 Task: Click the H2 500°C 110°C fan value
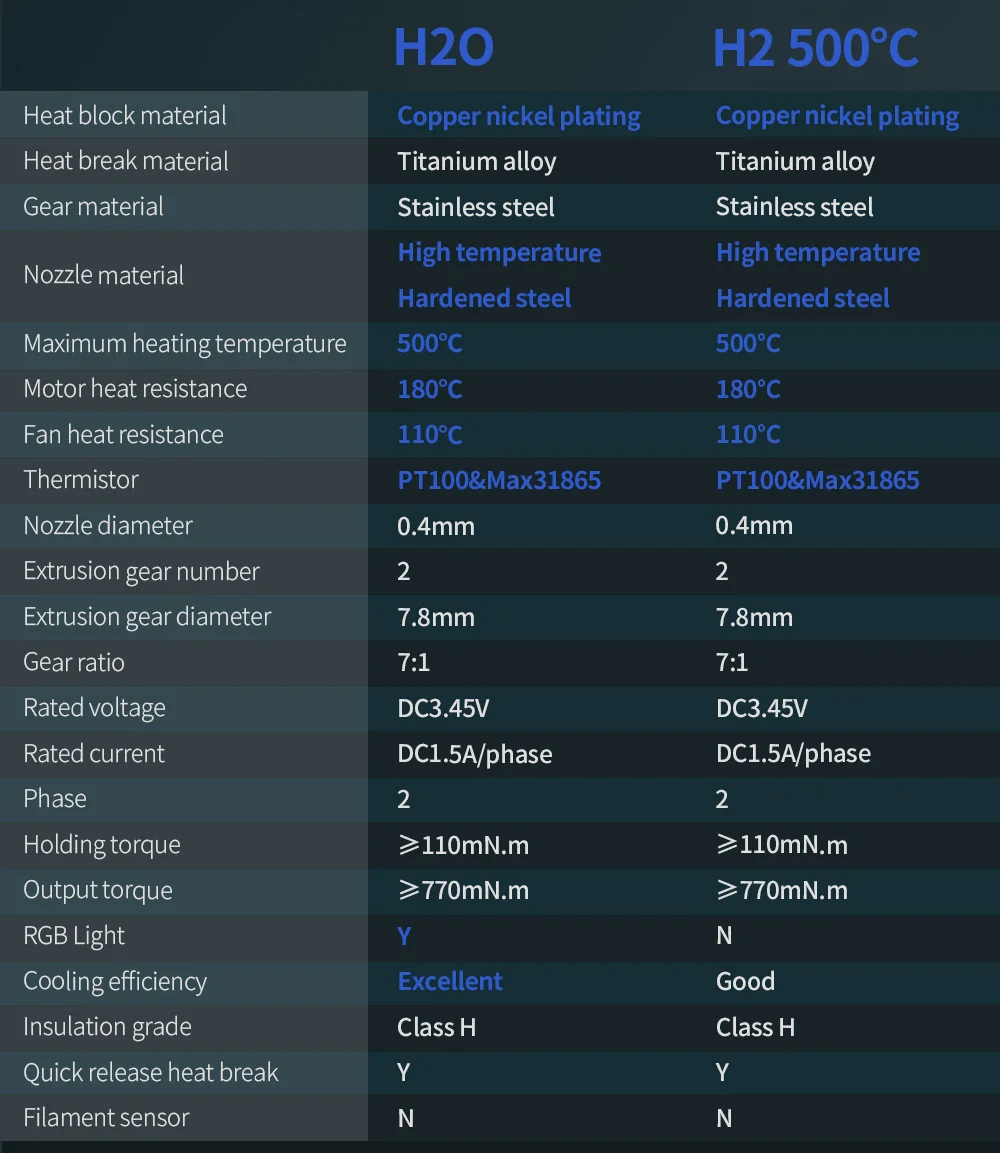pyautogui.click(x=749, y=434)
